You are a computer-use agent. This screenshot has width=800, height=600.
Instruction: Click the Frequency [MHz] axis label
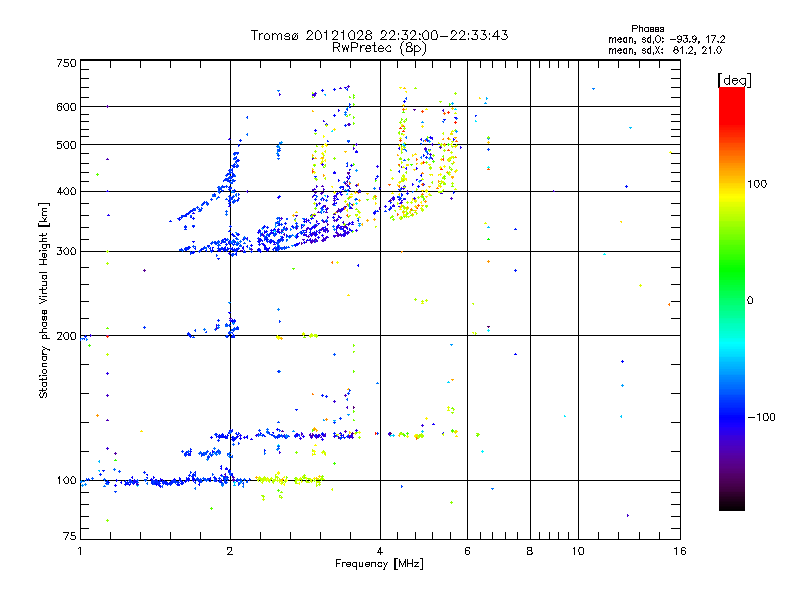pyautogui.click(x=379, y=564)
